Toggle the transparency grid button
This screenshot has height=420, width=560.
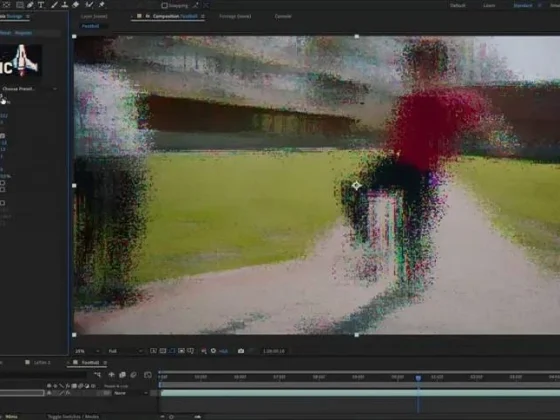163,351
